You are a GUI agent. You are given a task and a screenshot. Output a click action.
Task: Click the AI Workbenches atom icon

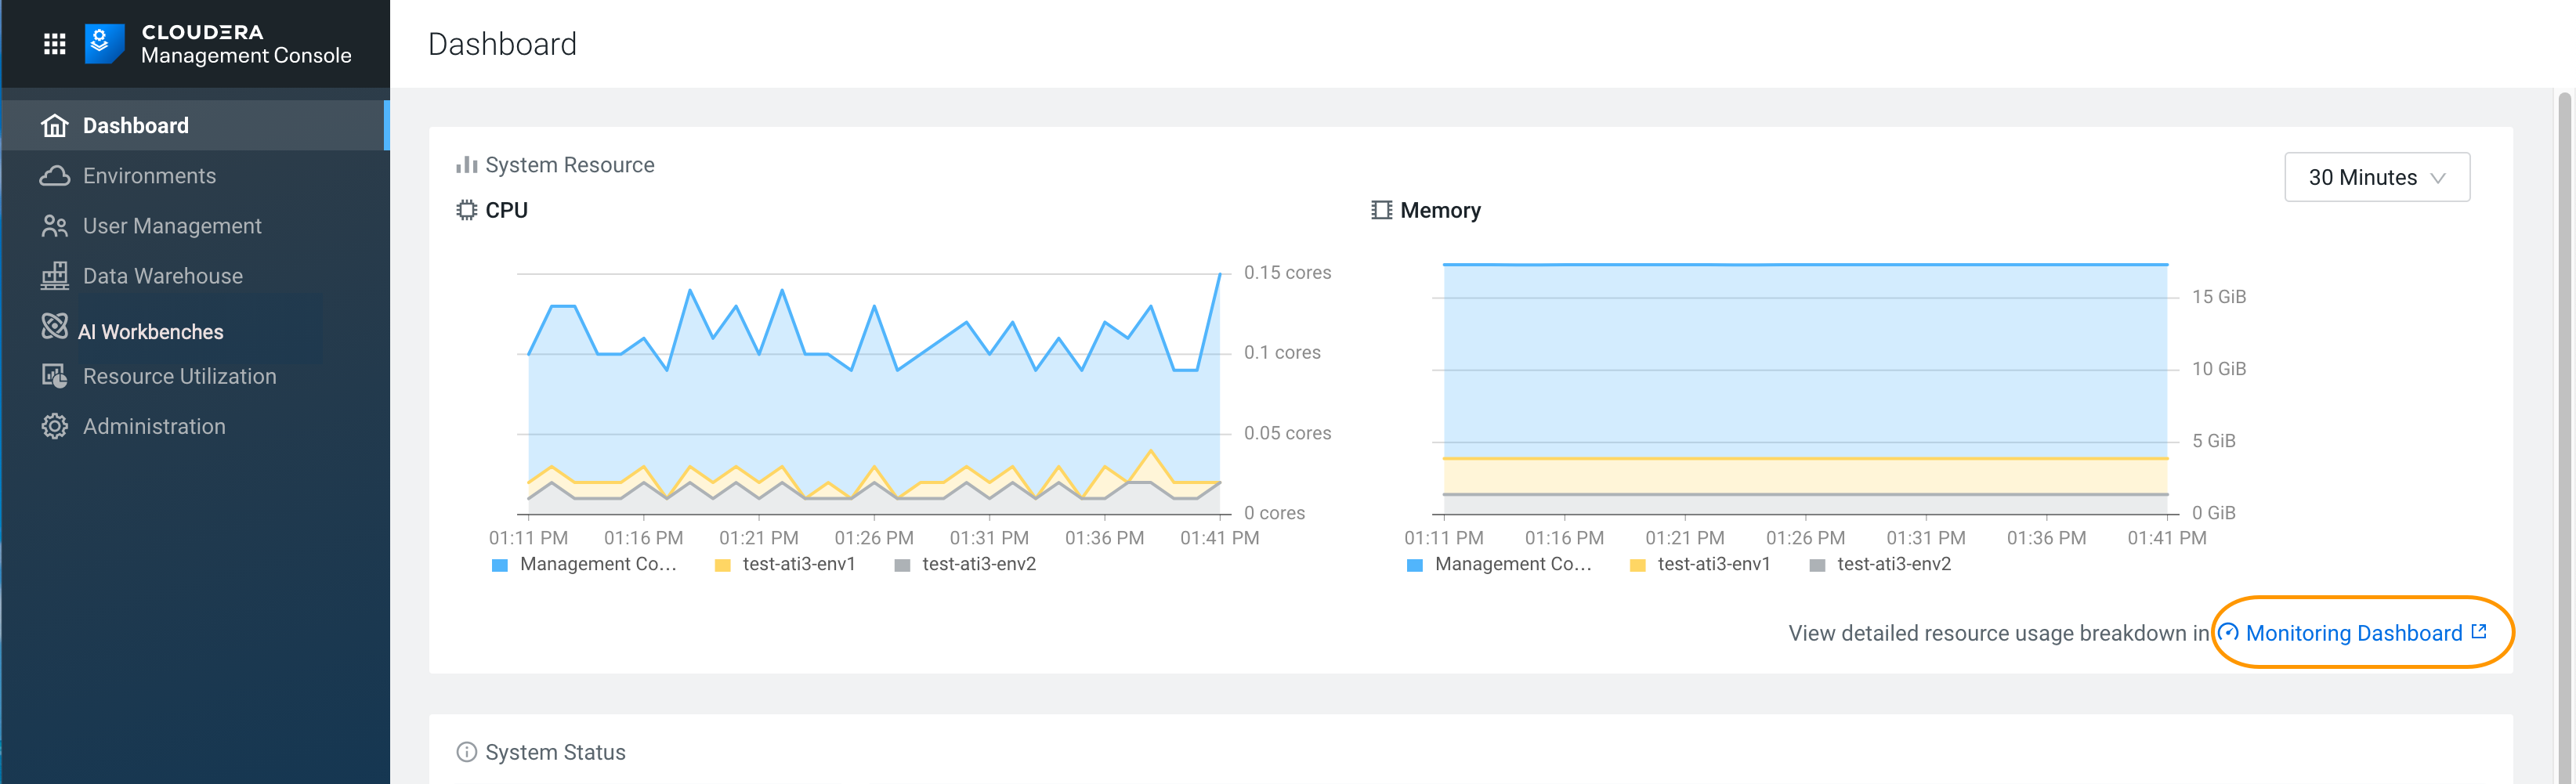(55, 326)
